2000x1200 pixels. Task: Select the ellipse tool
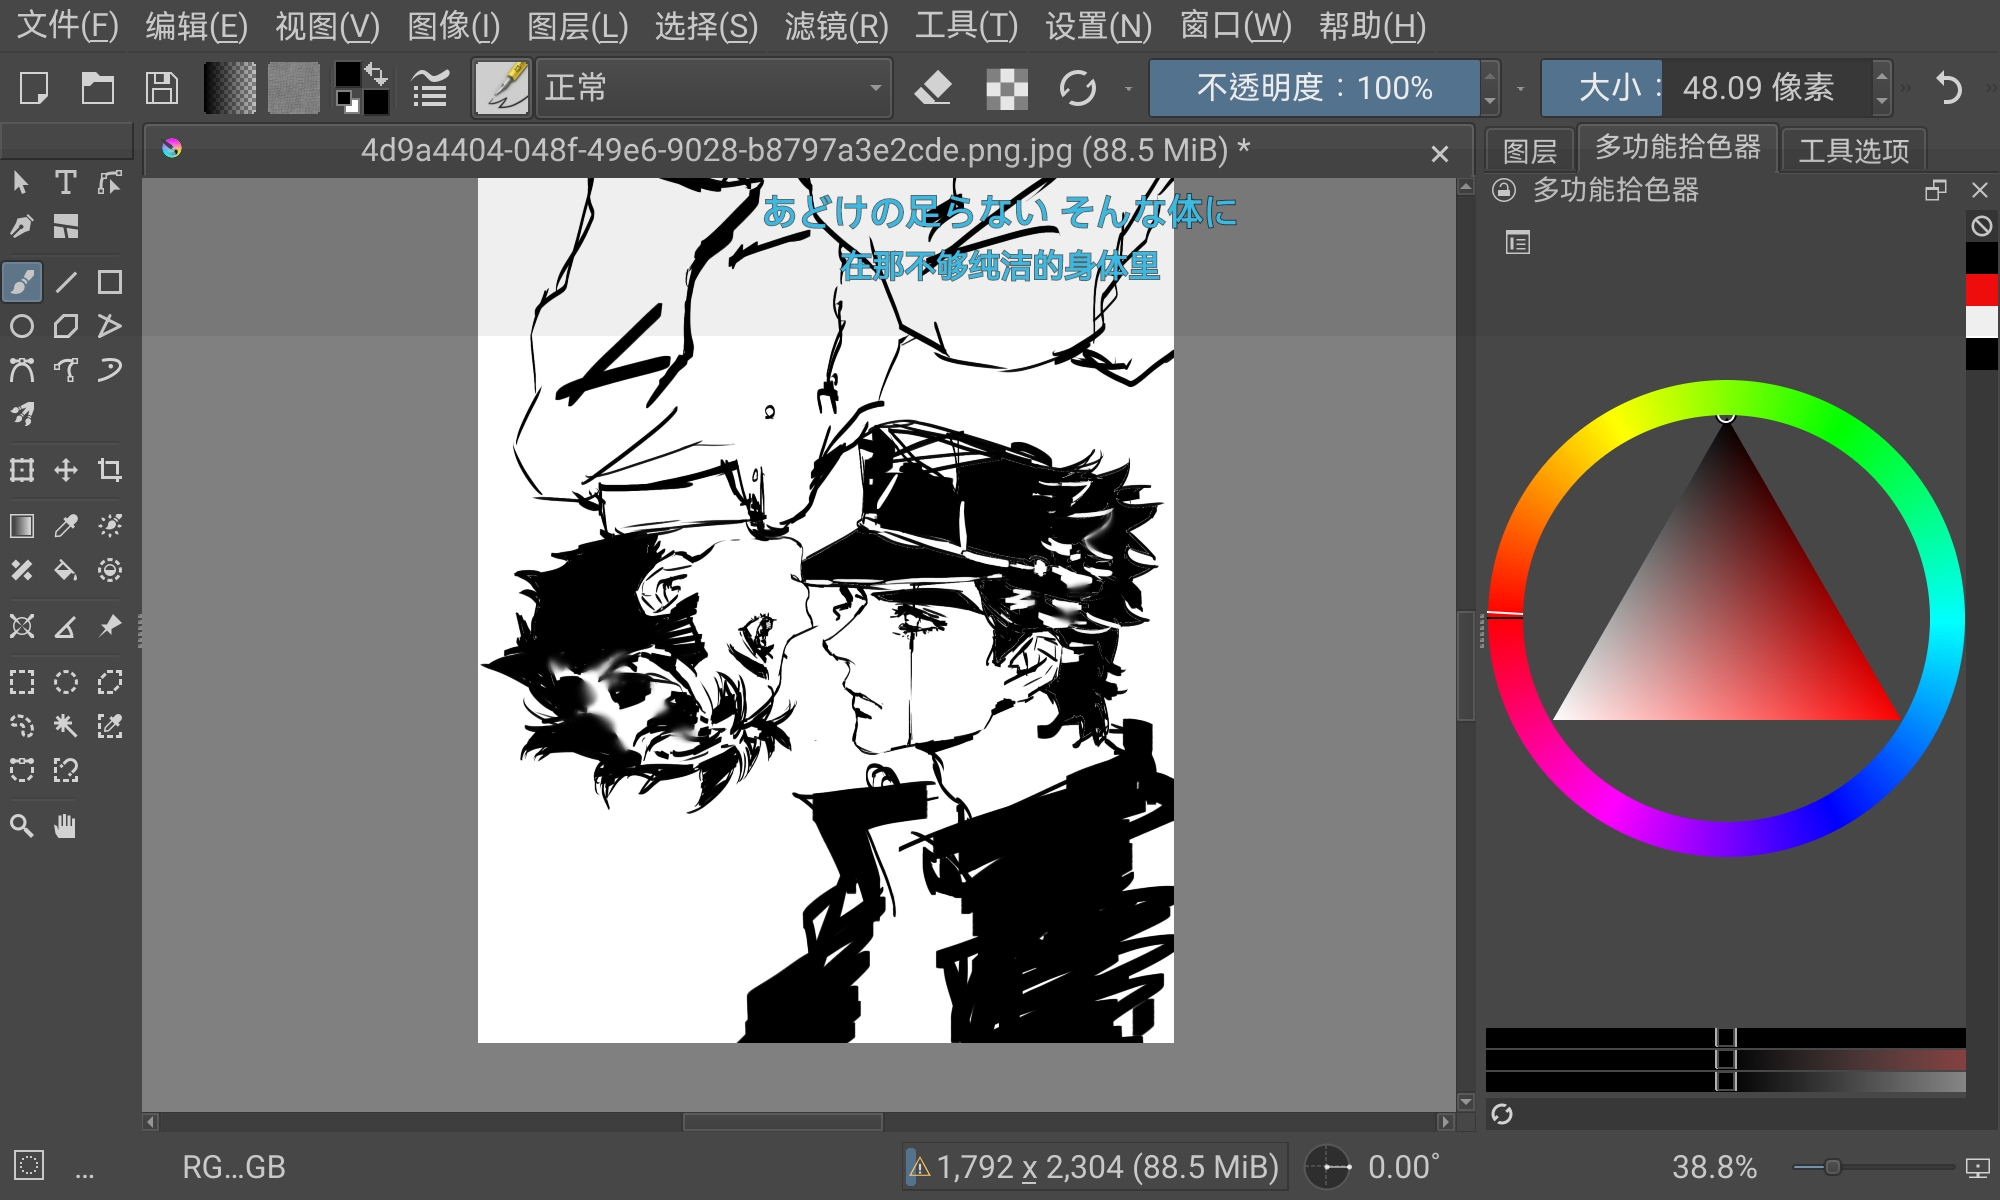click(21, 326)
